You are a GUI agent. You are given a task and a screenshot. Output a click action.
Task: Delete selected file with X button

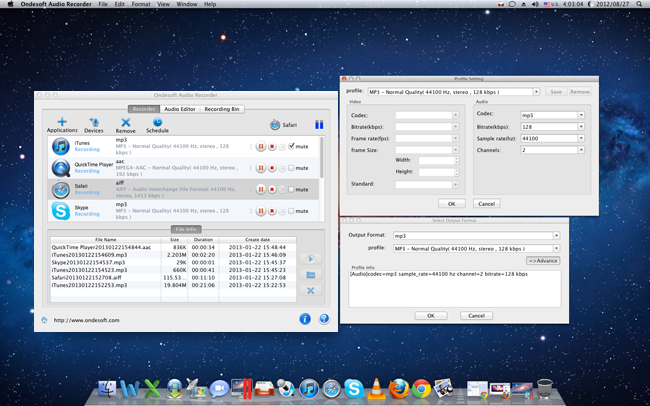(311, 291)
